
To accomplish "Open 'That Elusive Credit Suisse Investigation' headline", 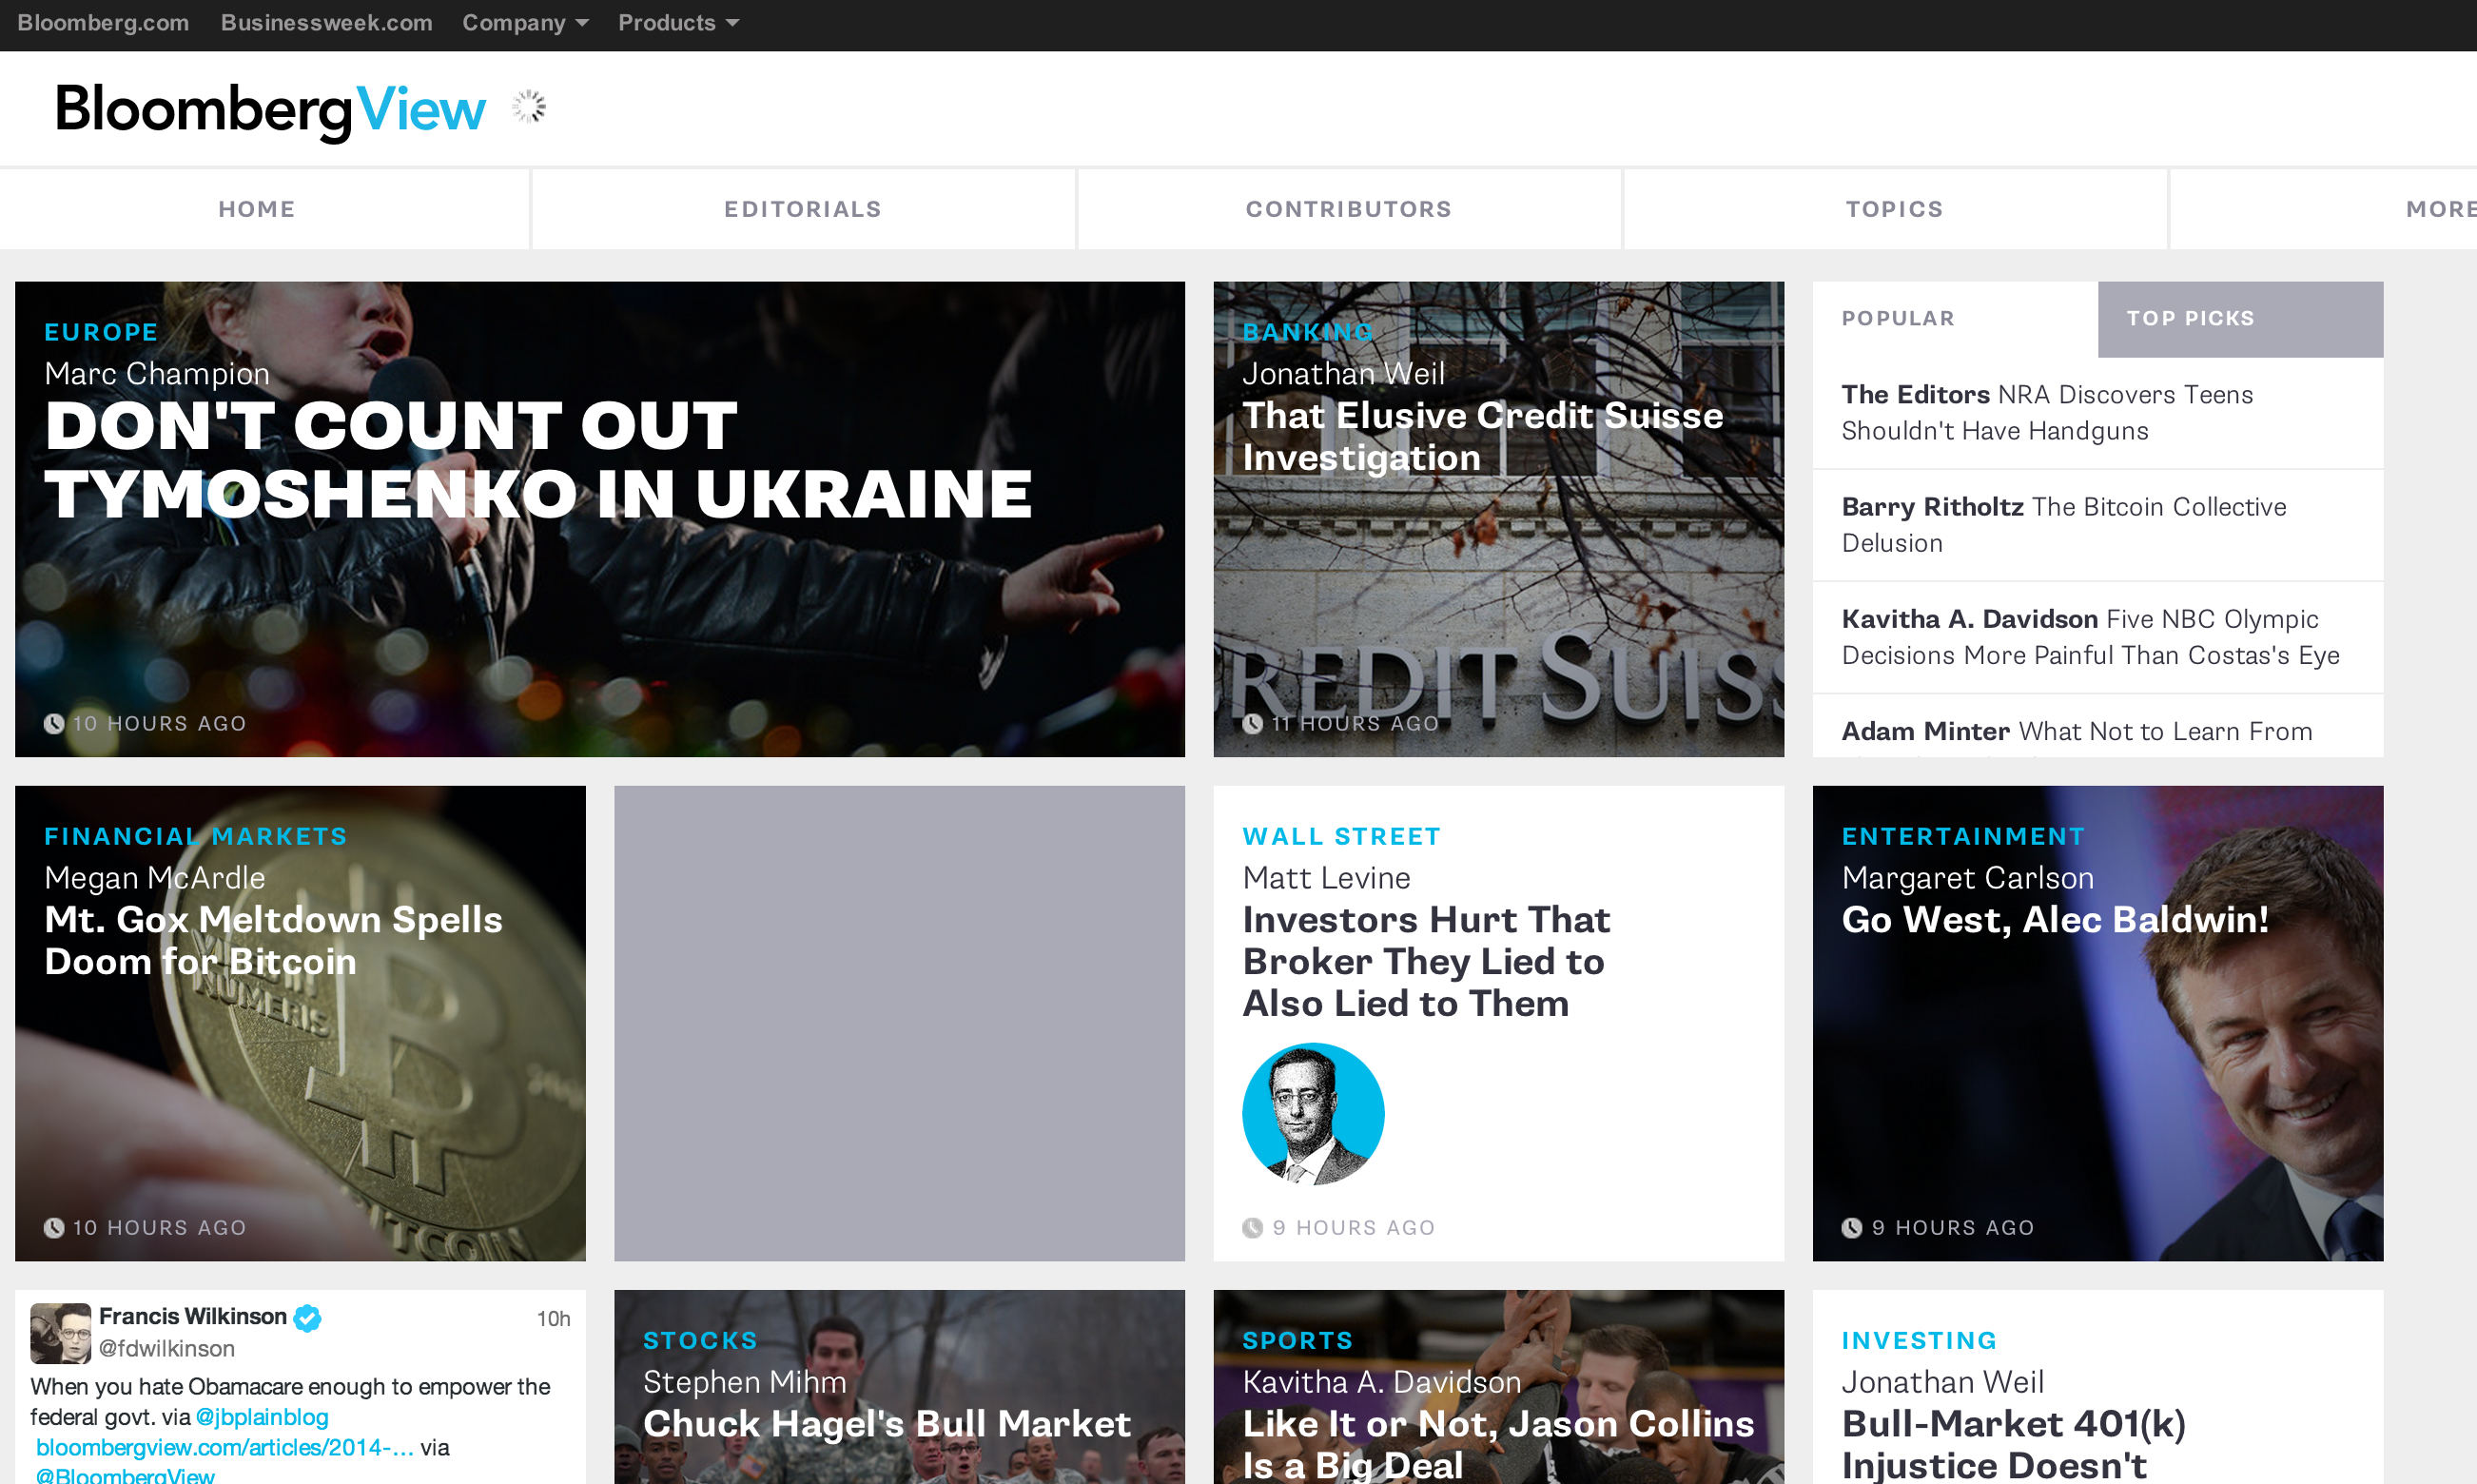I will 1483,436.
